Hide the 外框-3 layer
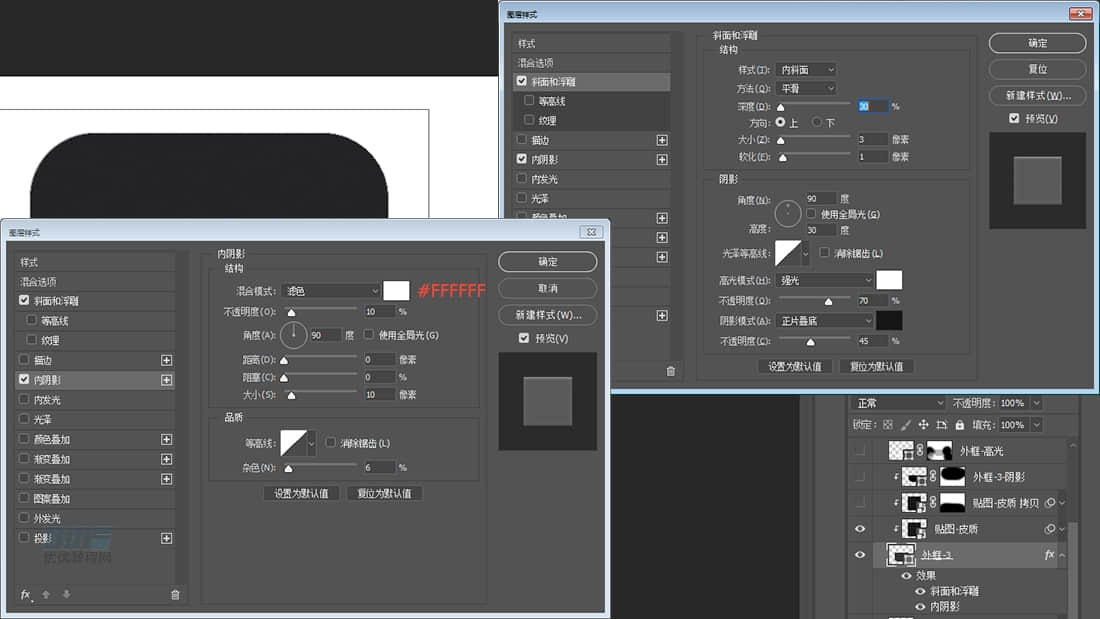 pos(860,555)
